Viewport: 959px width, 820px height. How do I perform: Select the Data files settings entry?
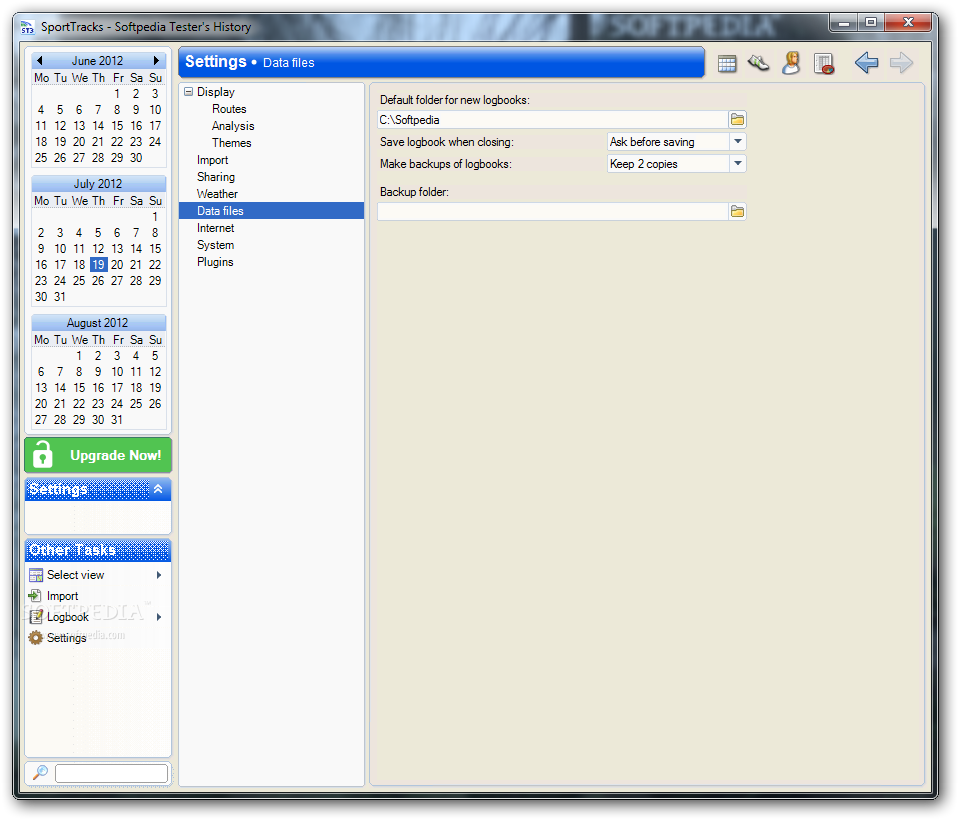[272, 211]
